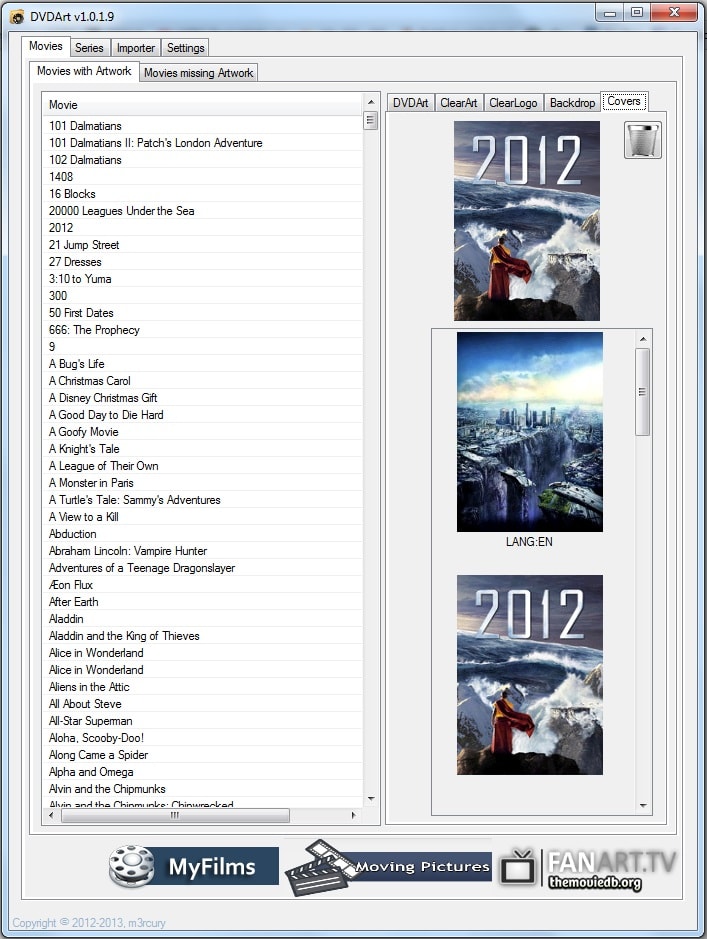Select '27 Dresses' movie row
The height and width of the screenshot is (939, 707).
(x=202, y=262)
